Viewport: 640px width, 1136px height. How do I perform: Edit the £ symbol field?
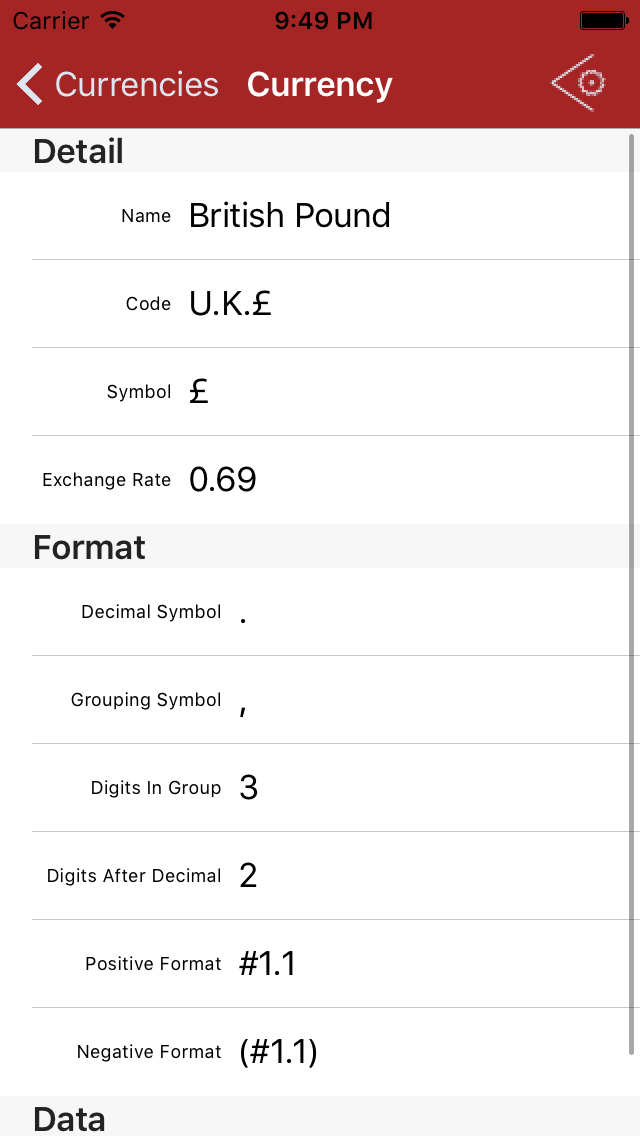(199, 392)
